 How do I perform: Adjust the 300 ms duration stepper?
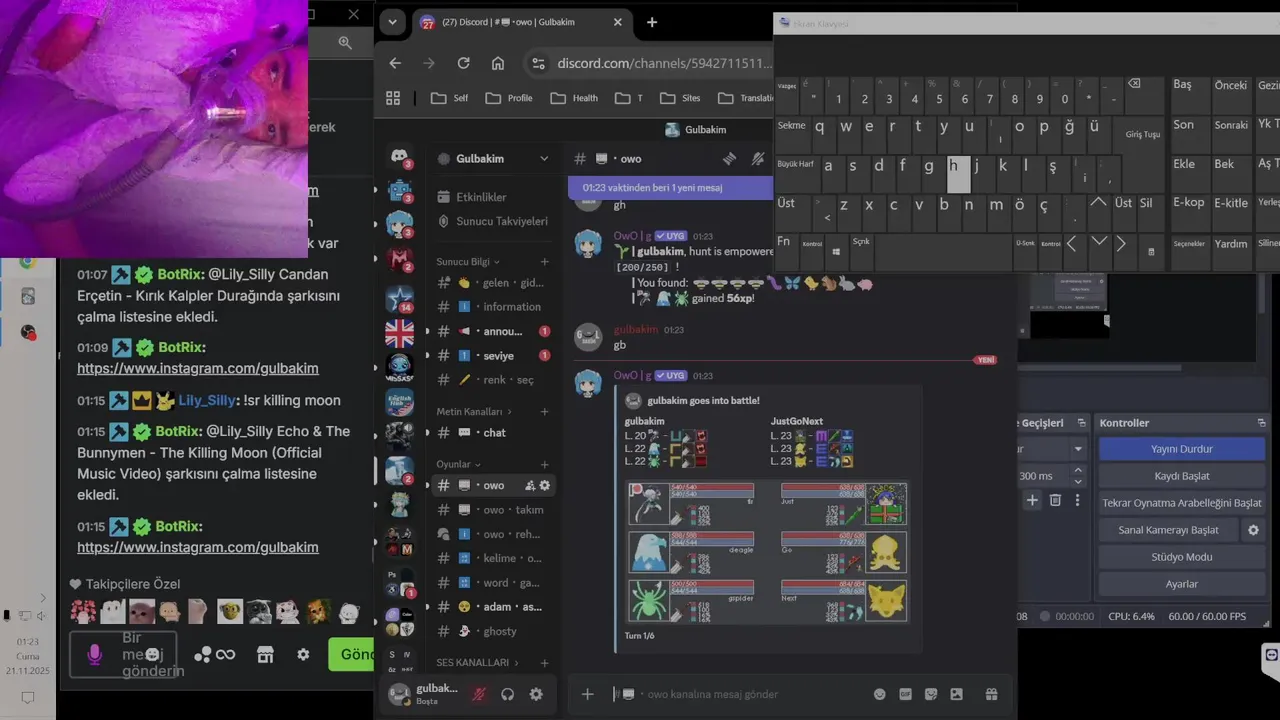click(x=1078, y=476)
